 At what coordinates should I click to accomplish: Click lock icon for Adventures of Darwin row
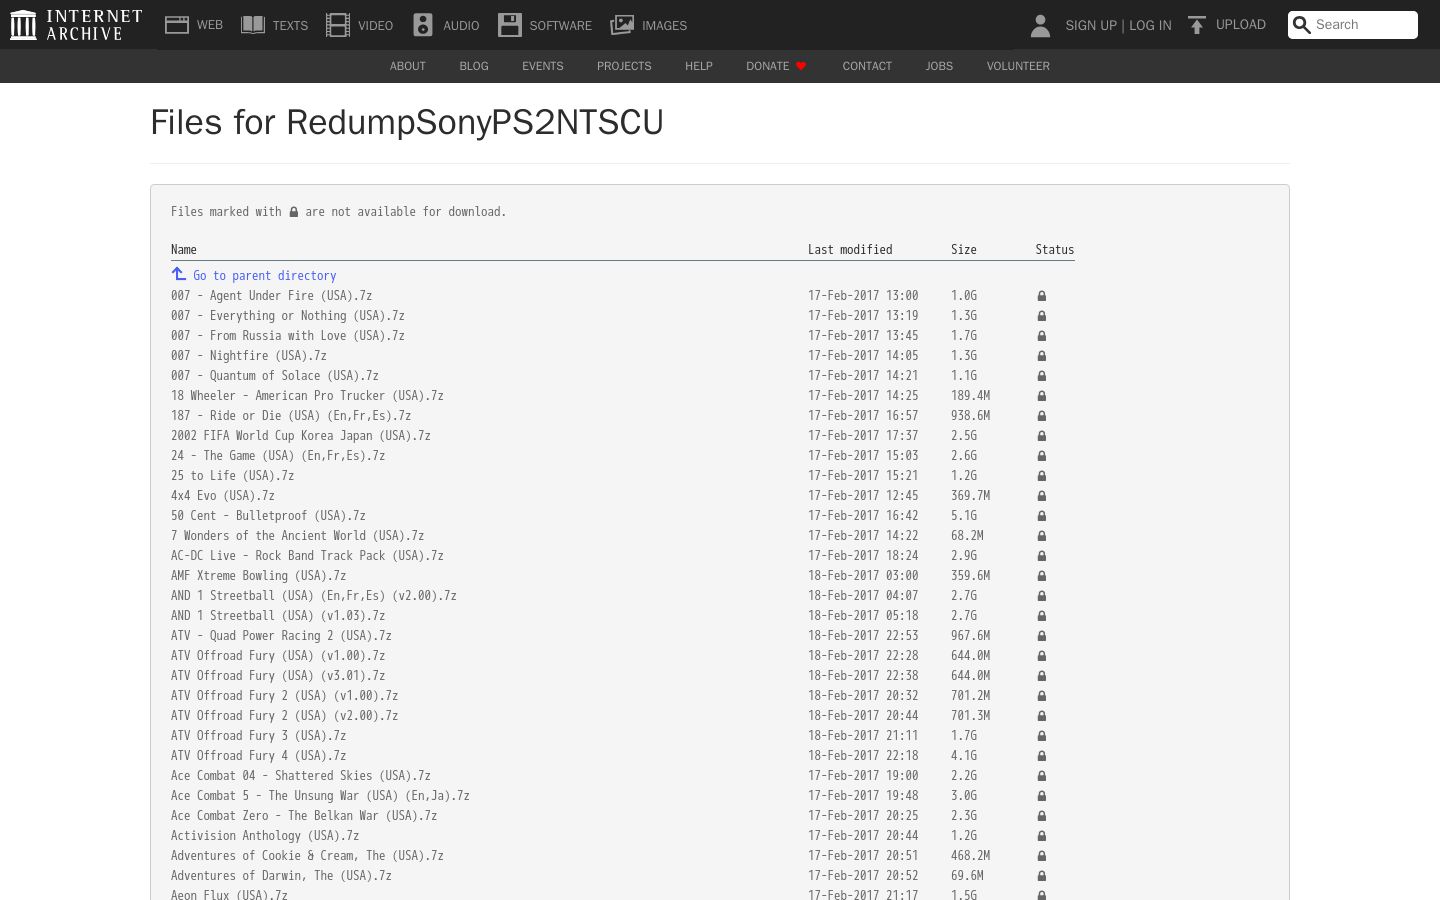click(x=1041, y=876)
